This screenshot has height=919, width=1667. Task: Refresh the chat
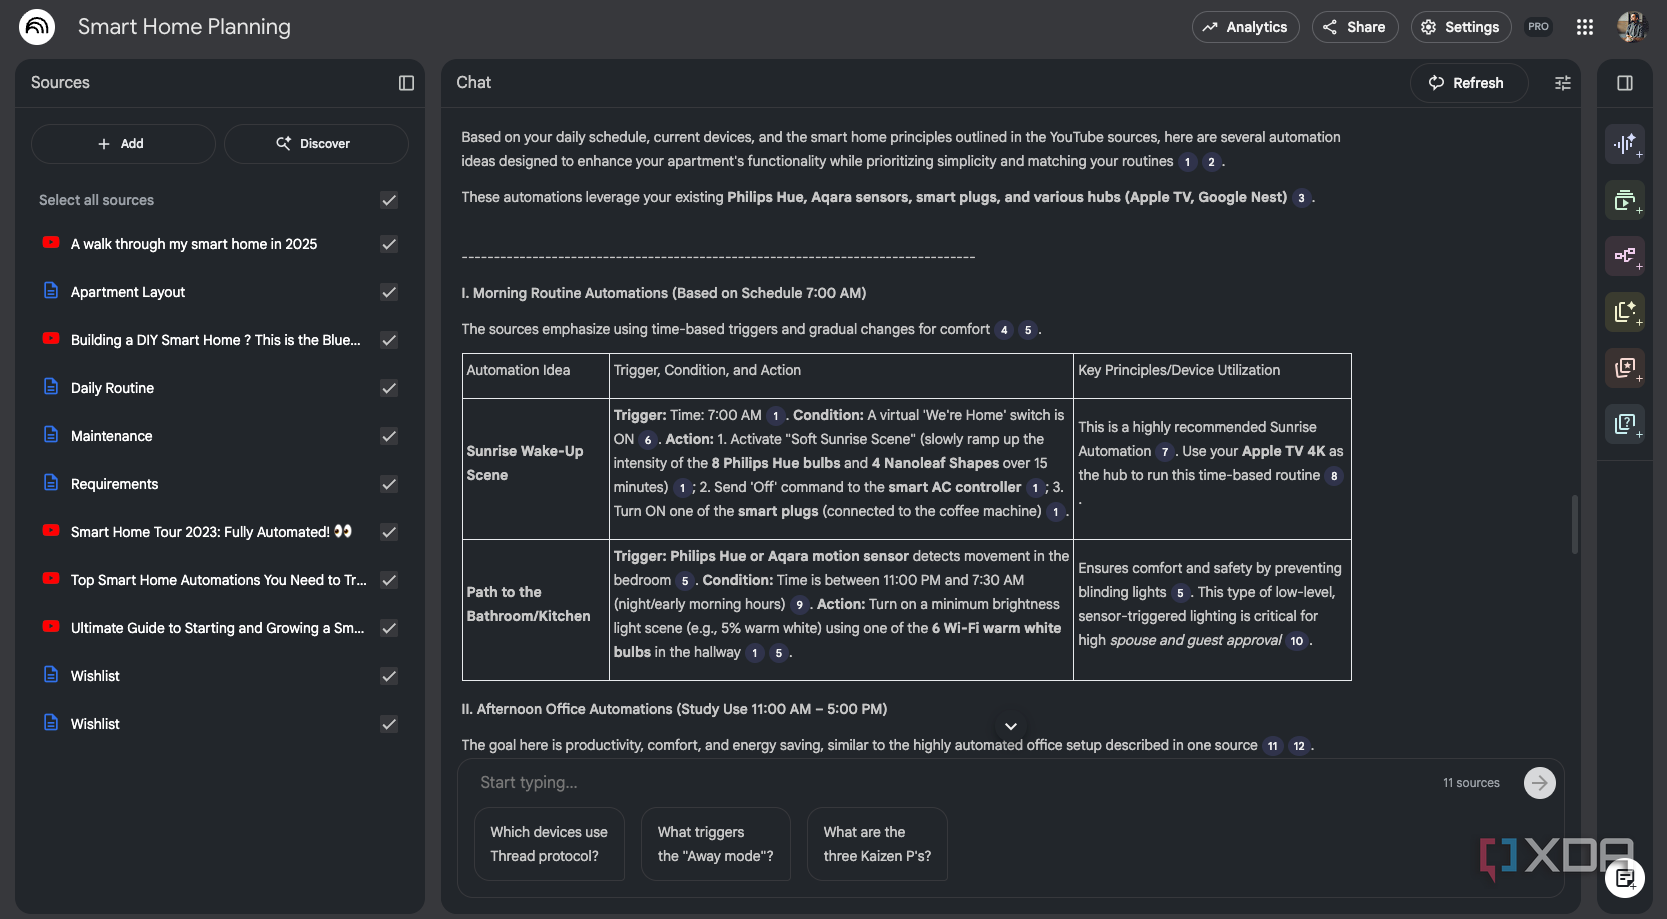(1469, 83)
